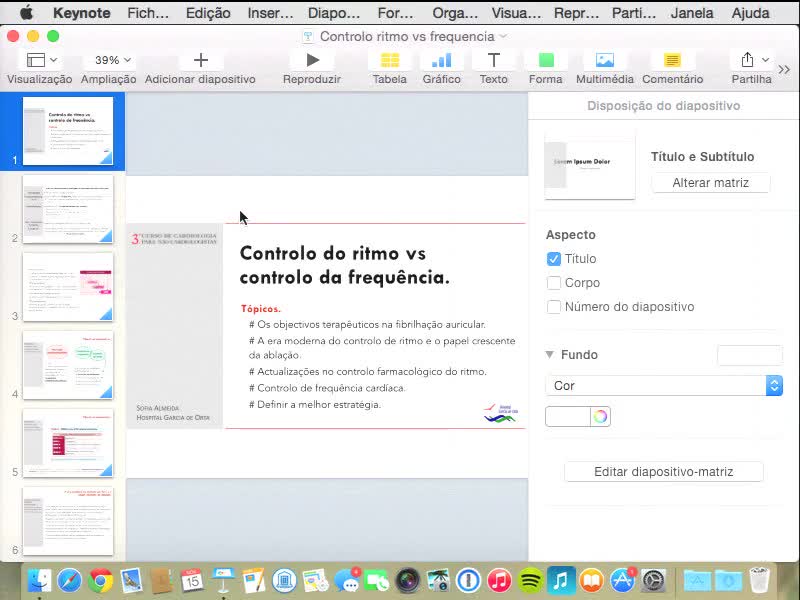The image size is (800, 600).
Task: Uncheck the Título checkbox
Action: [554, 259]
